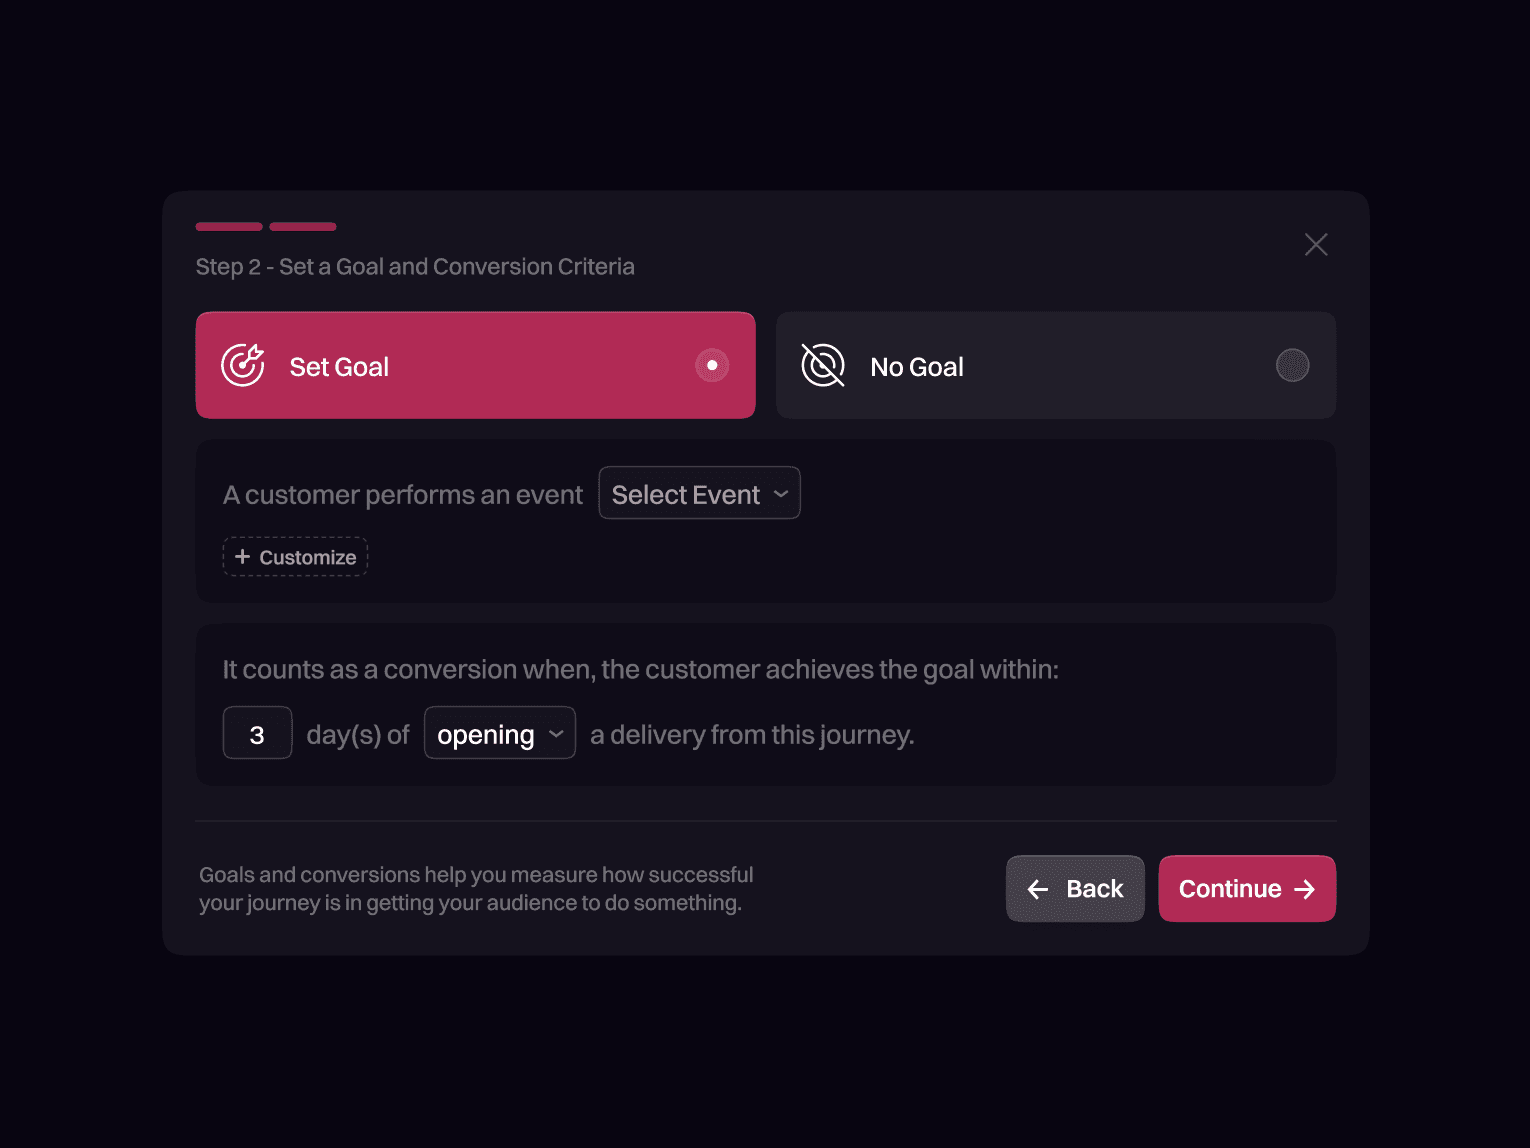Click the plus icon next to Customize
The height and width of the screenshot is (1148, 1530).
(243, 556)
